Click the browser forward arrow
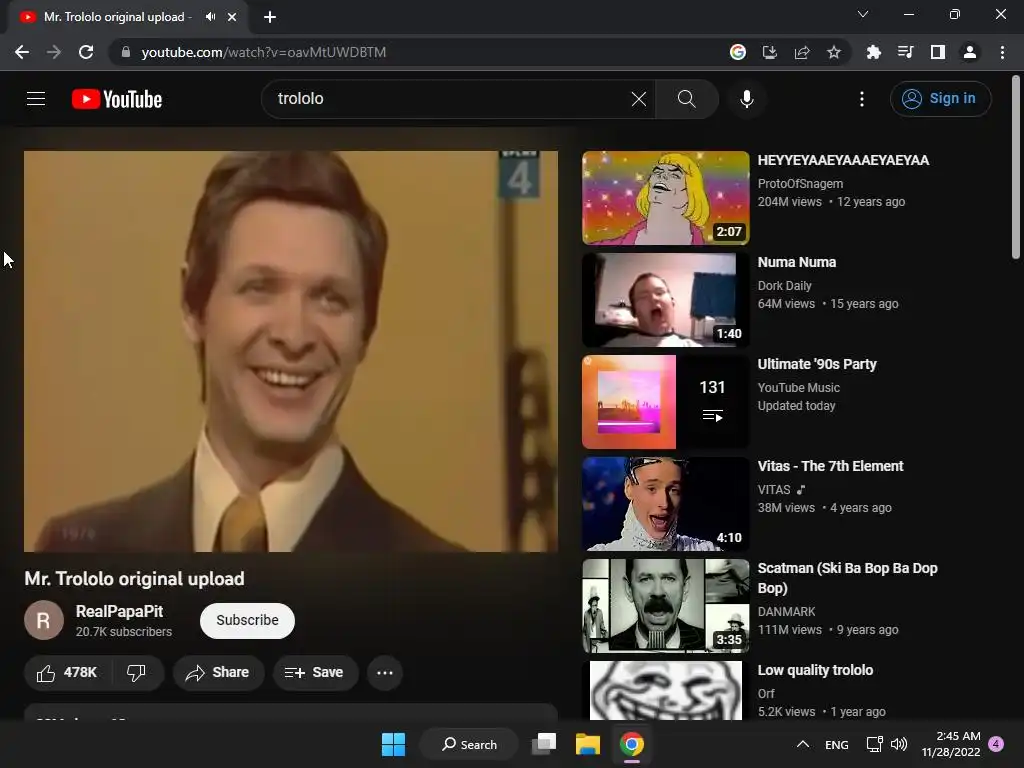This screenshot has height=768, width=1024. pos(54,52)
